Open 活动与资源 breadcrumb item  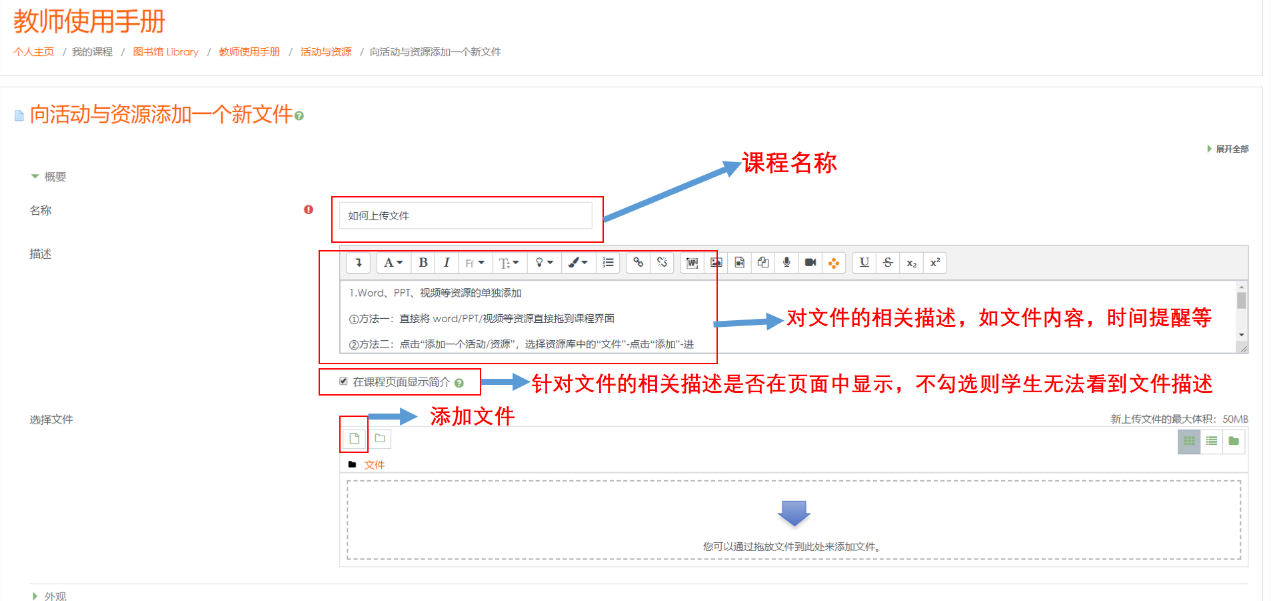[x=326, y=52]
